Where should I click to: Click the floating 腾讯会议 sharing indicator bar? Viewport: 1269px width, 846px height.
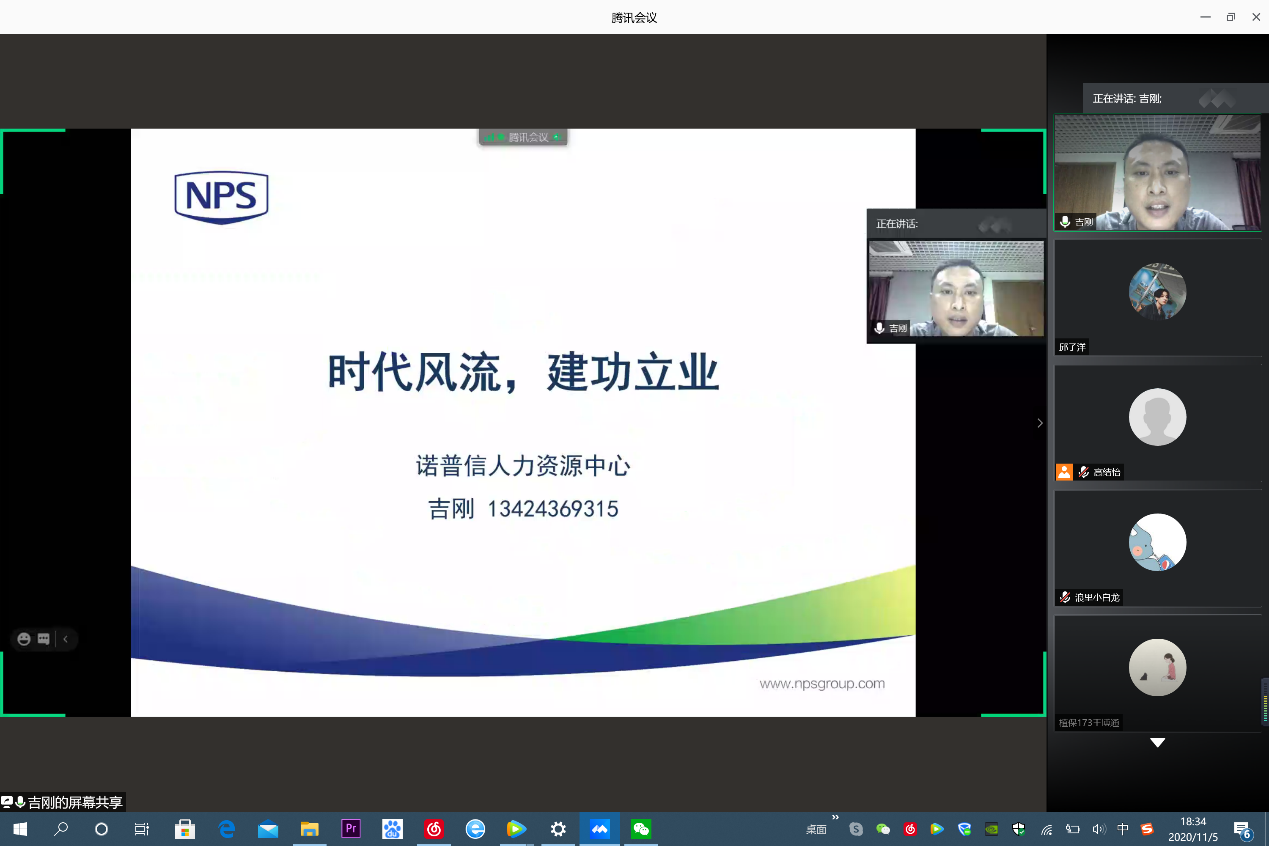pos(523,137)
